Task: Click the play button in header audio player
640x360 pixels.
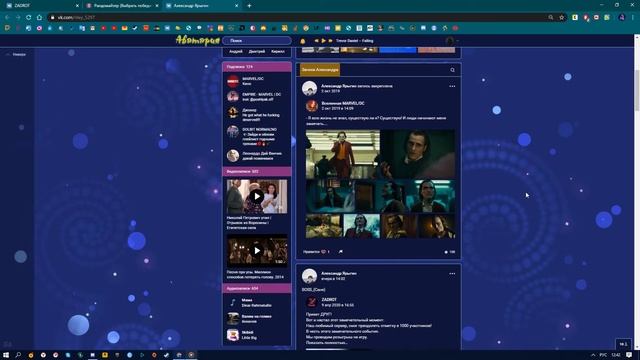Action: (323, 41)
